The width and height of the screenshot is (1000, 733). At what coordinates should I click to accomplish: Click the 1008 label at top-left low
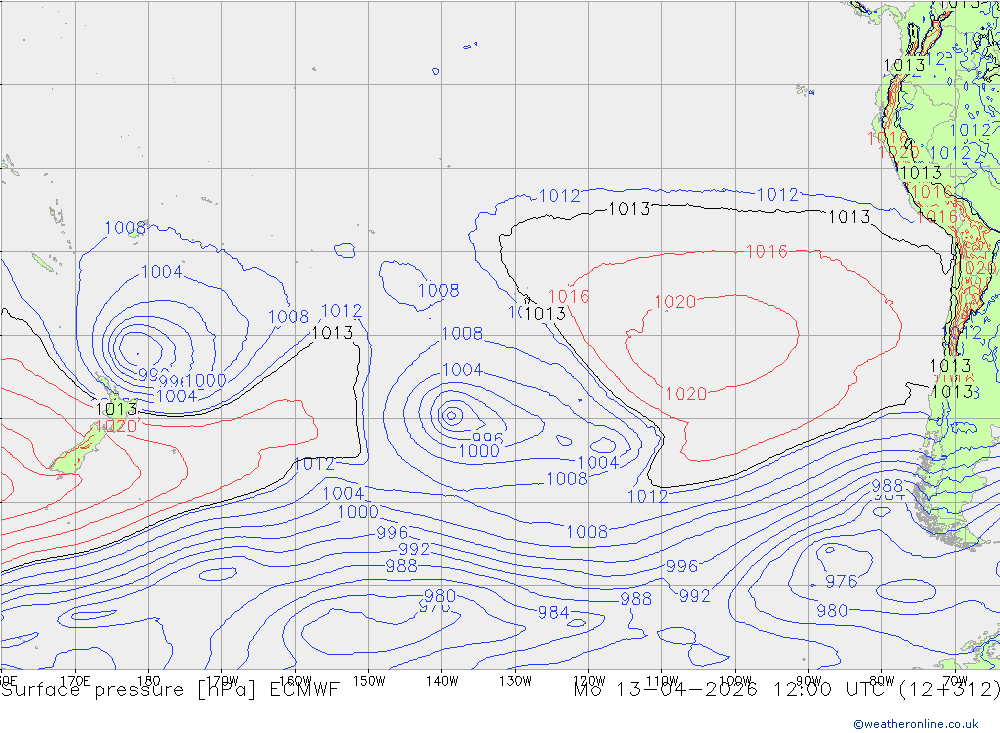coord(125,228)
